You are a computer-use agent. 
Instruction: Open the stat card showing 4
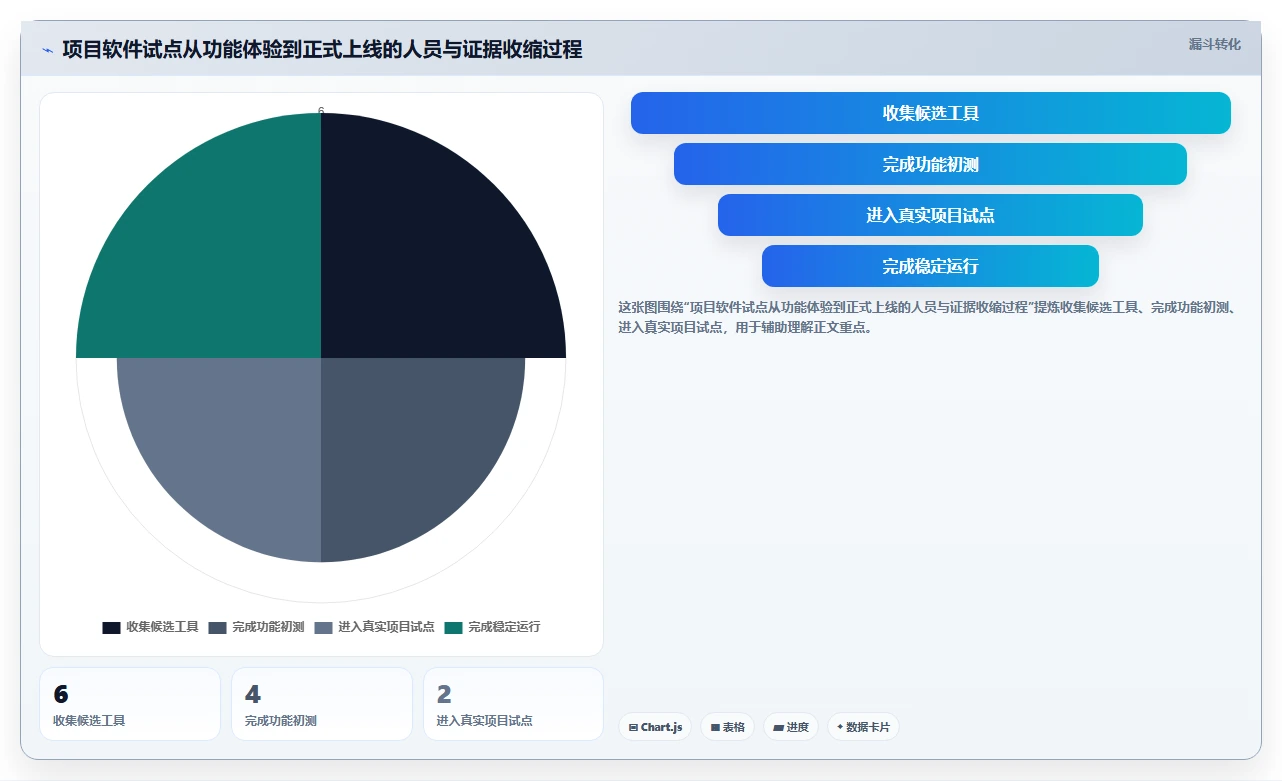tap(322, 704)
